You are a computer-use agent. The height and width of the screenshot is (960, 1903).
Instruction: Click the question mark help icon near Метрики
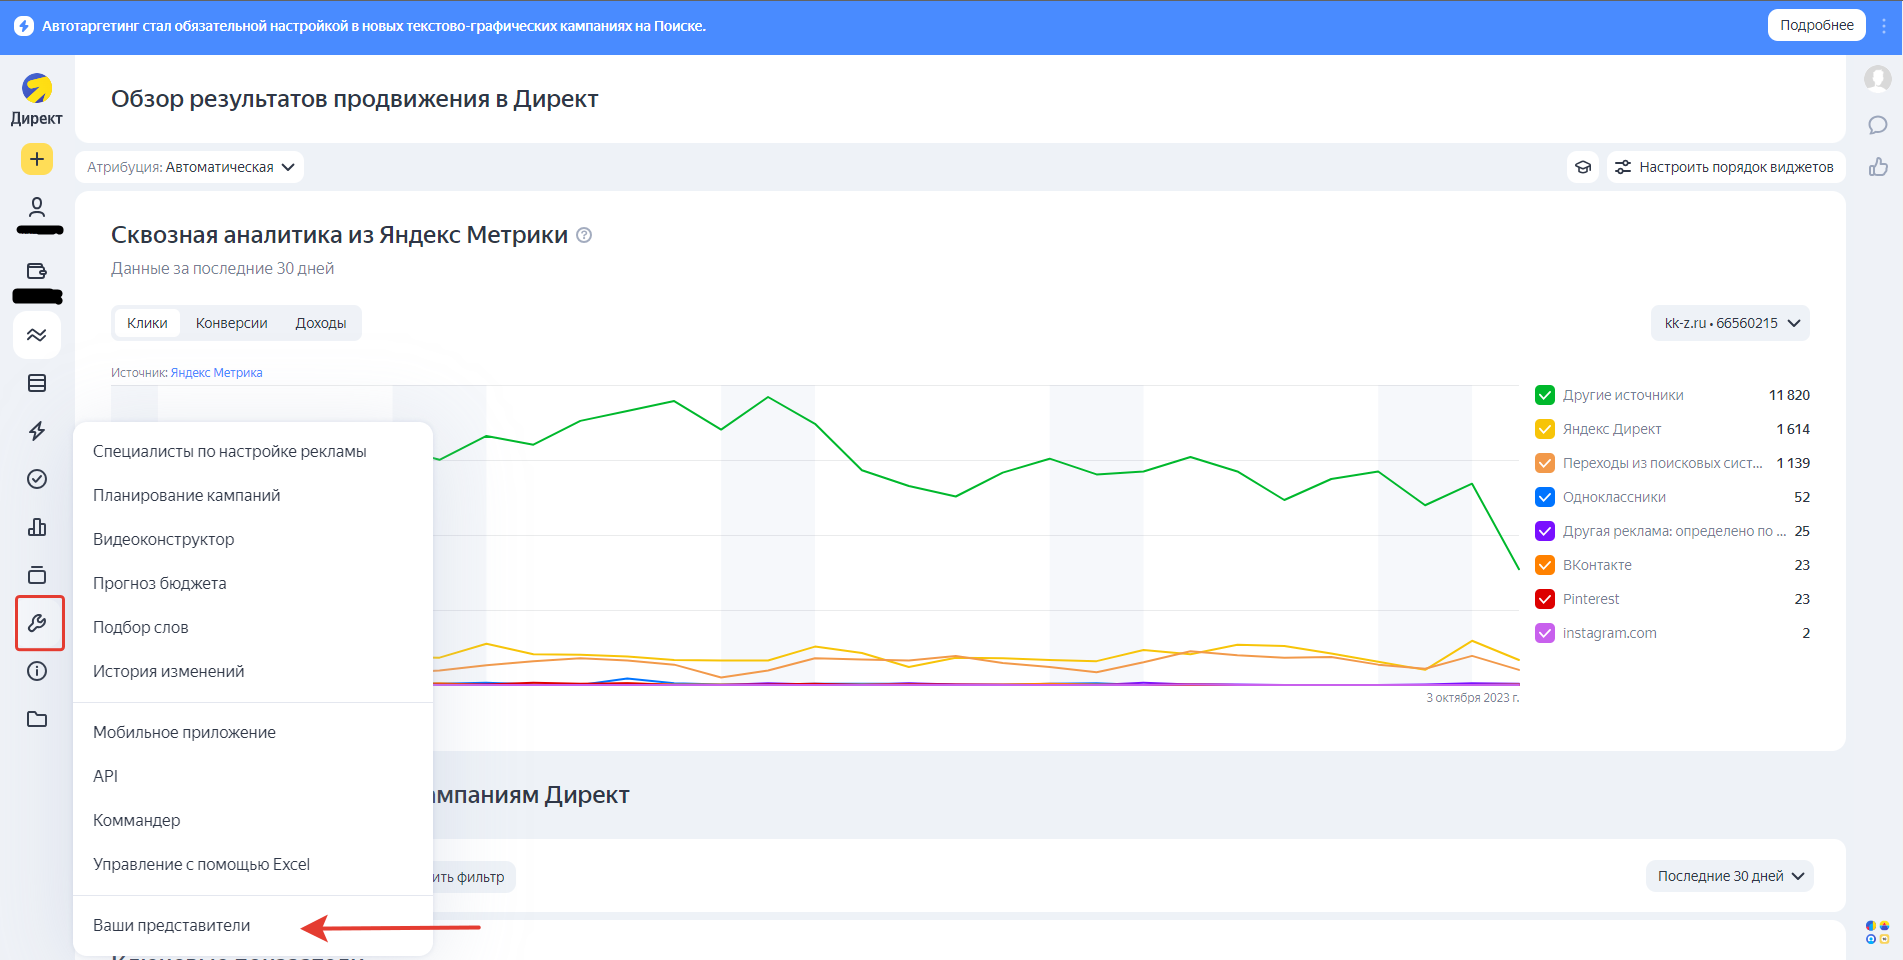pos(585,235)
